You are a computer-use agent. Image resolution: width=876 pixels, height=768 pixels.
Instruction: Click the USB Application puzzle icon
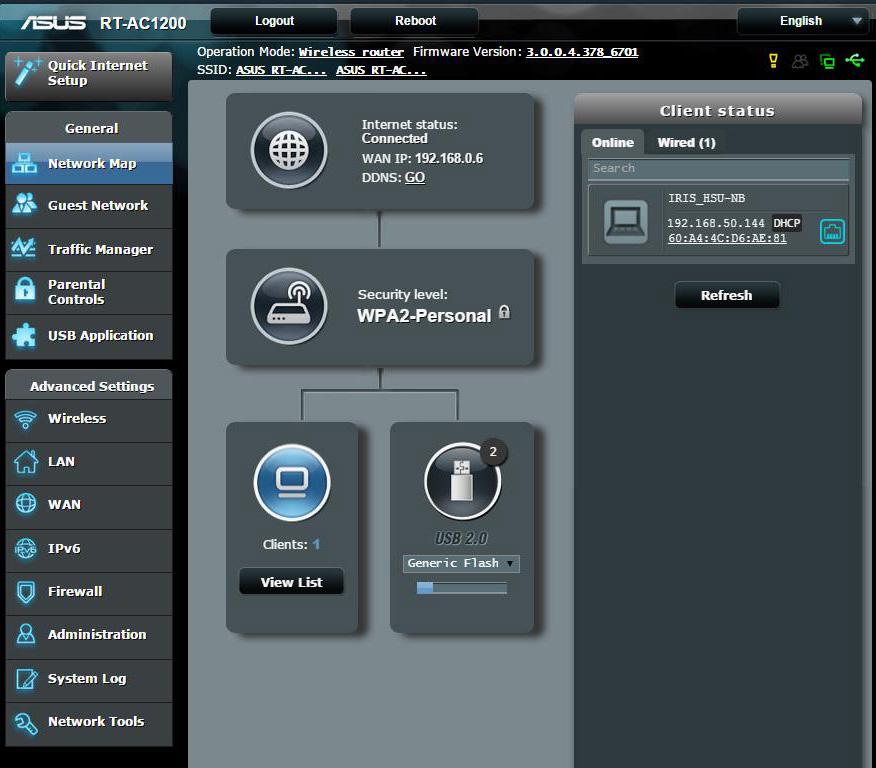25,335
